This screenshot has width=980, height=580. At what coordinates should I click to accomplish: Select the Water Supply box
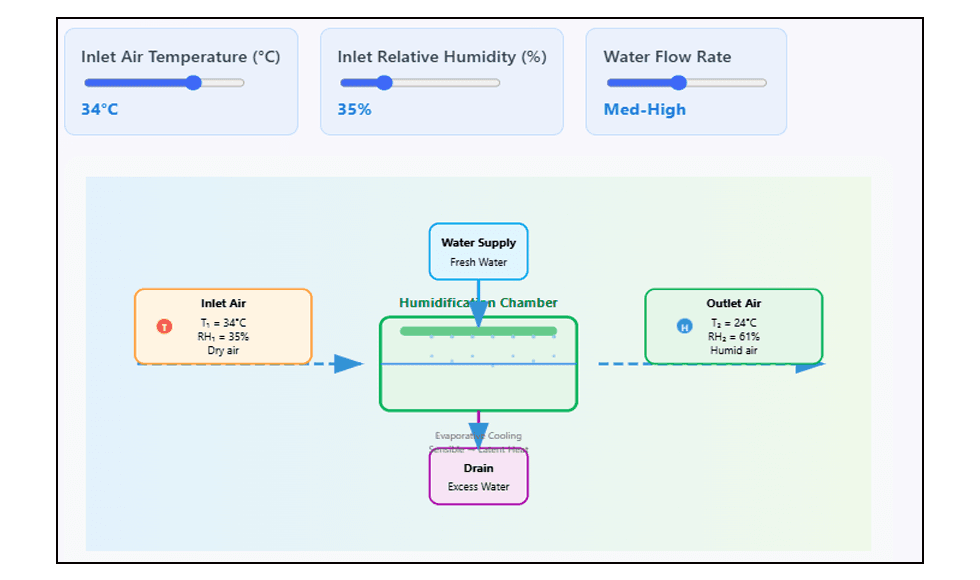478,251
